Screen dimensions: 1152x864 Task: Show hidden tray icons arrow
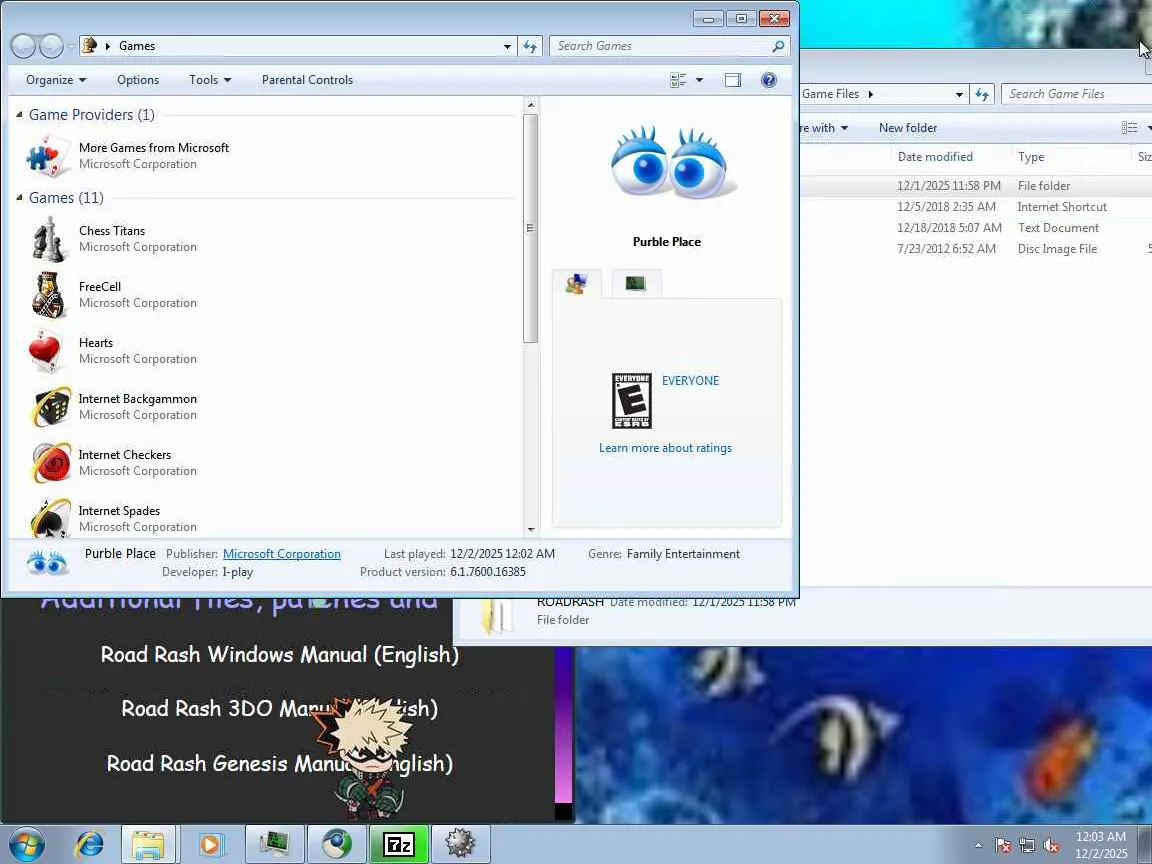tap(978, 846)
